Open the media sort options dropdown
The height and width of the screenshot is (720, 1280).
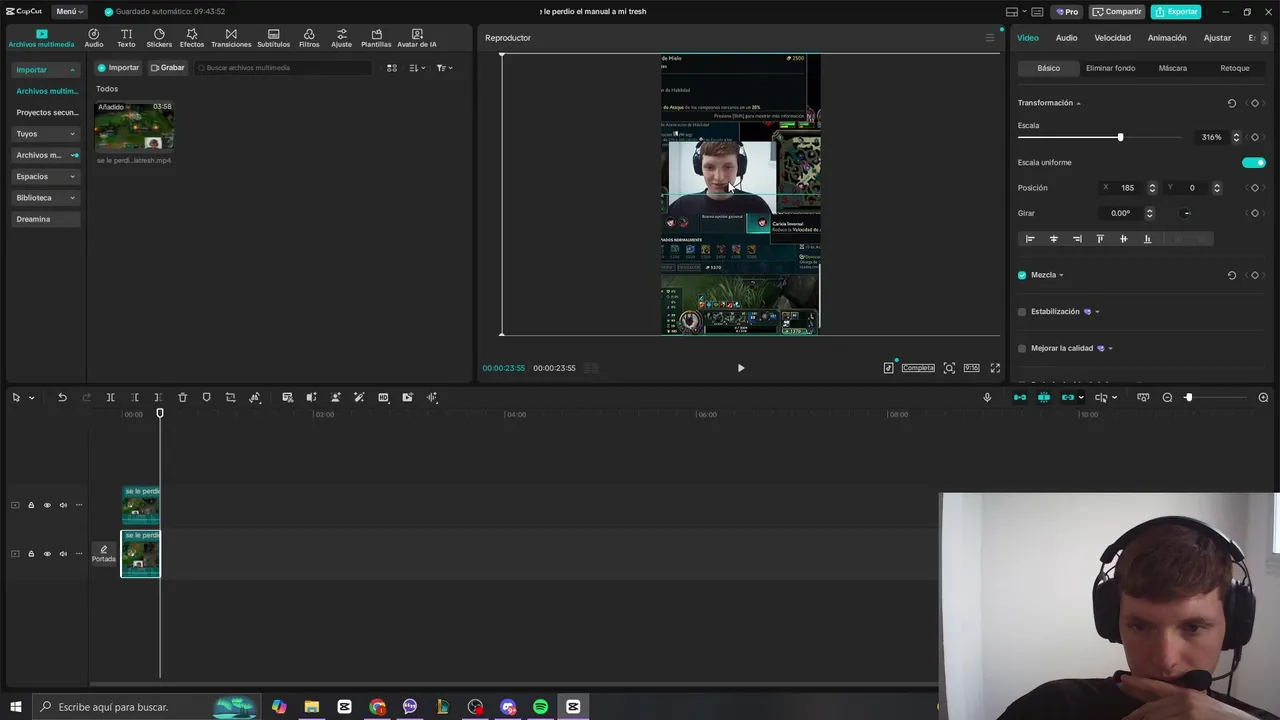pos(418,68)
